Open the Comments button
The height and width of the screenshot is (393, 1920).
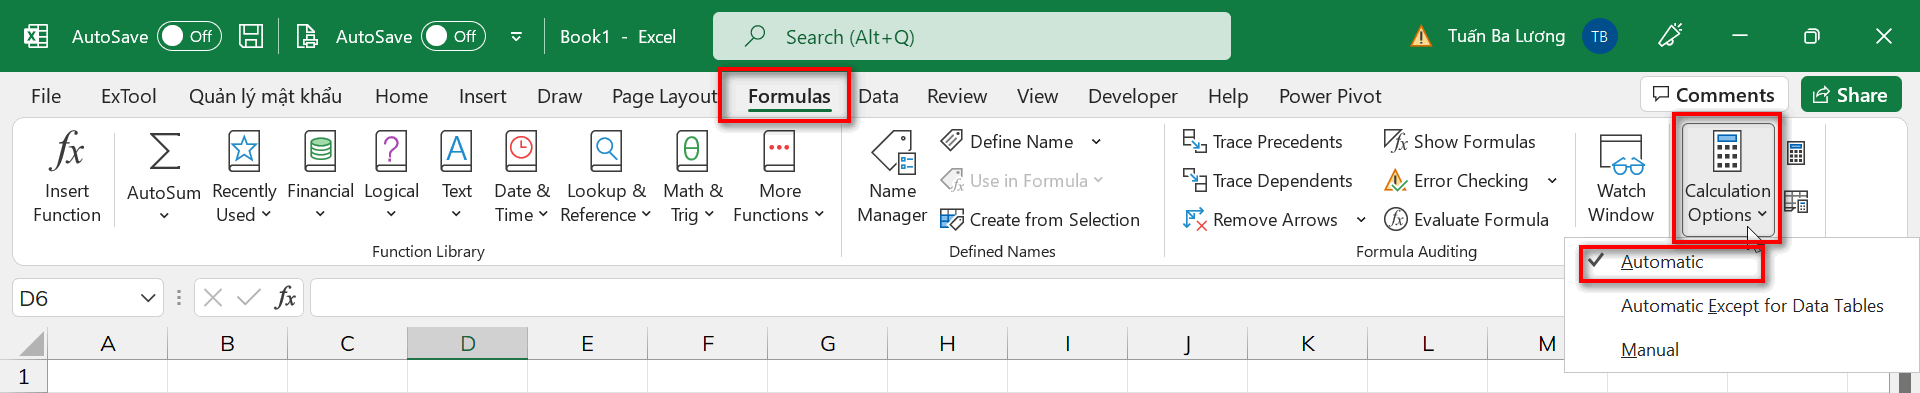[1714, 95]
